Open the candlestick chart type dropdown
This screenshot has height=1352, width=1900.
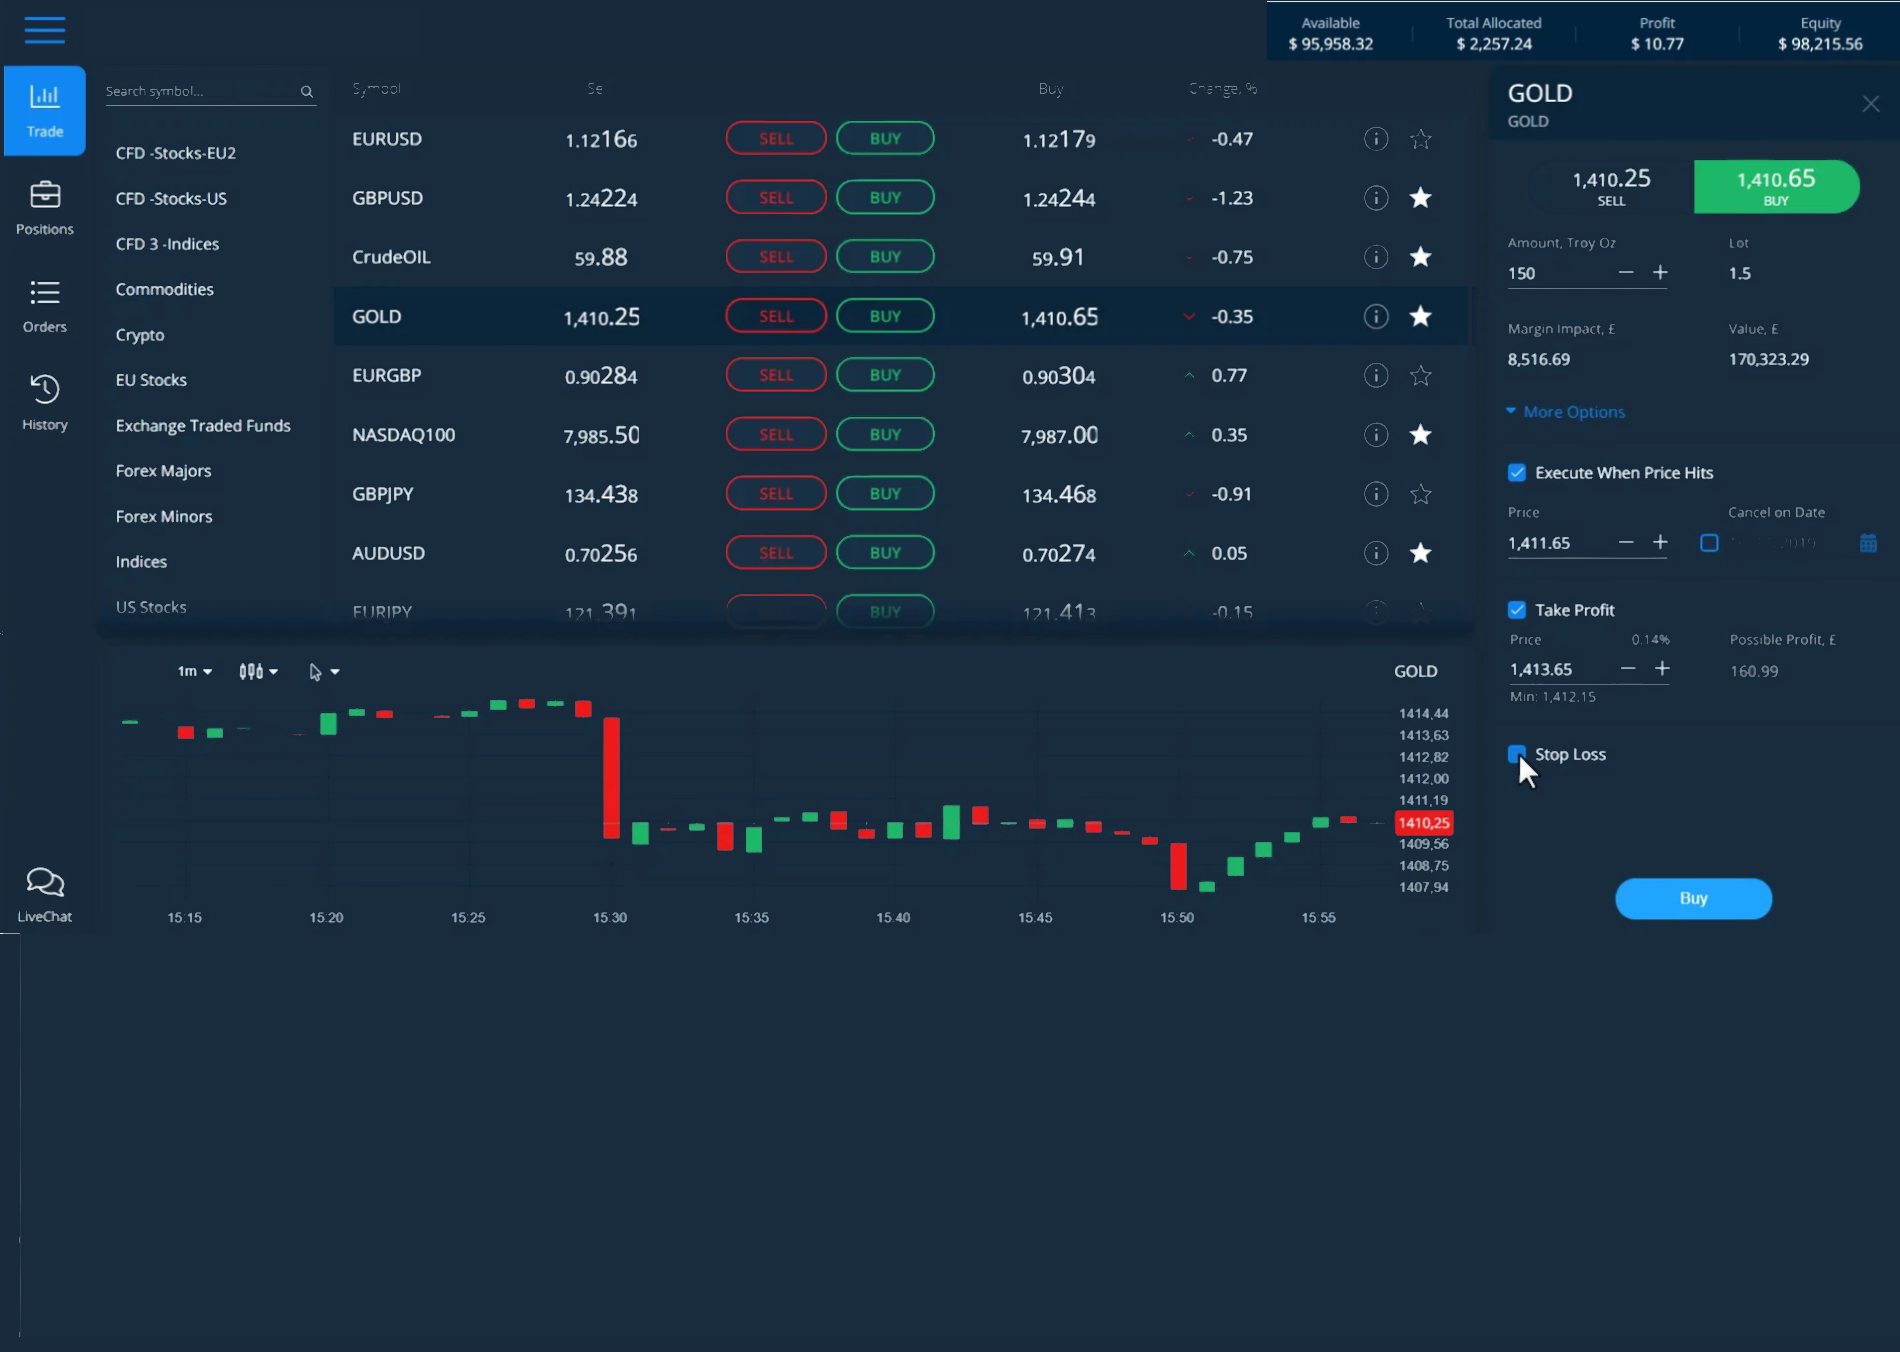click(258, 672)
